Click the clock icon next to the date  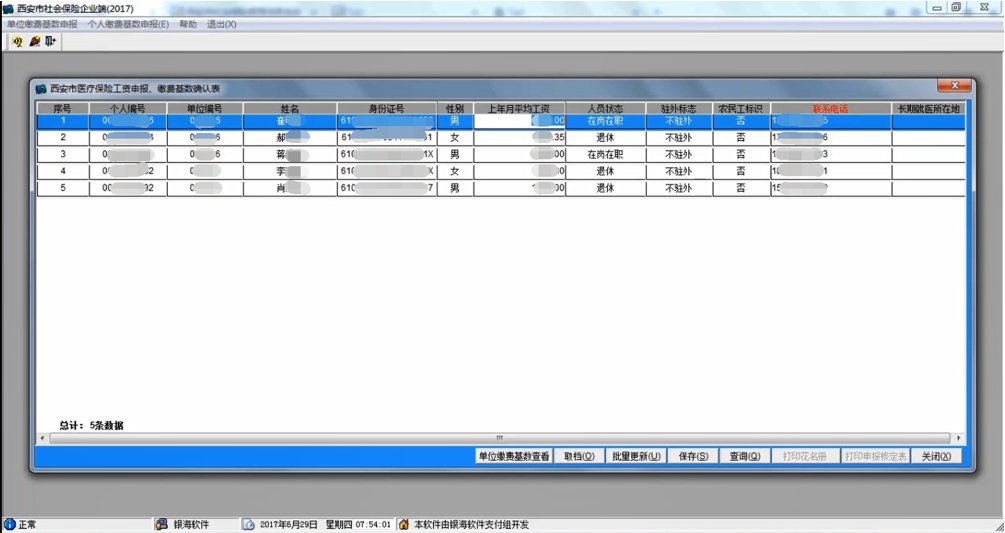248,524
